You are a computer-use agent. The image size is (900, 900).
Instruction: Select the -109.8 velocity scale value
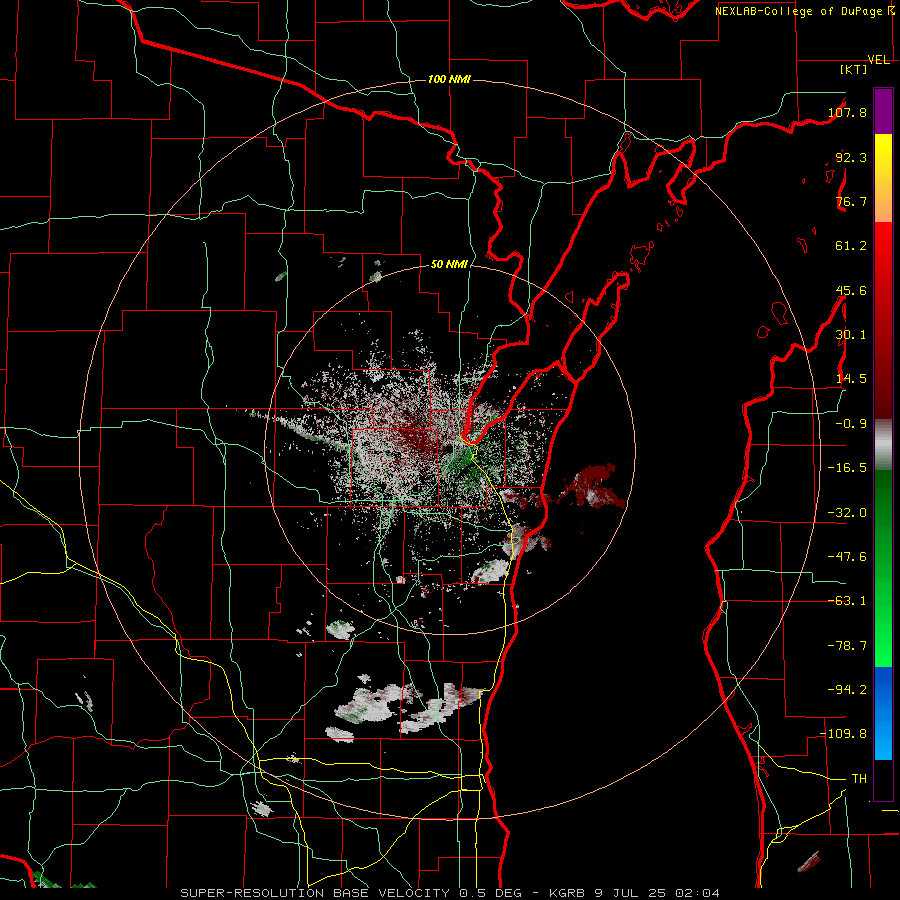coord(844,734)
